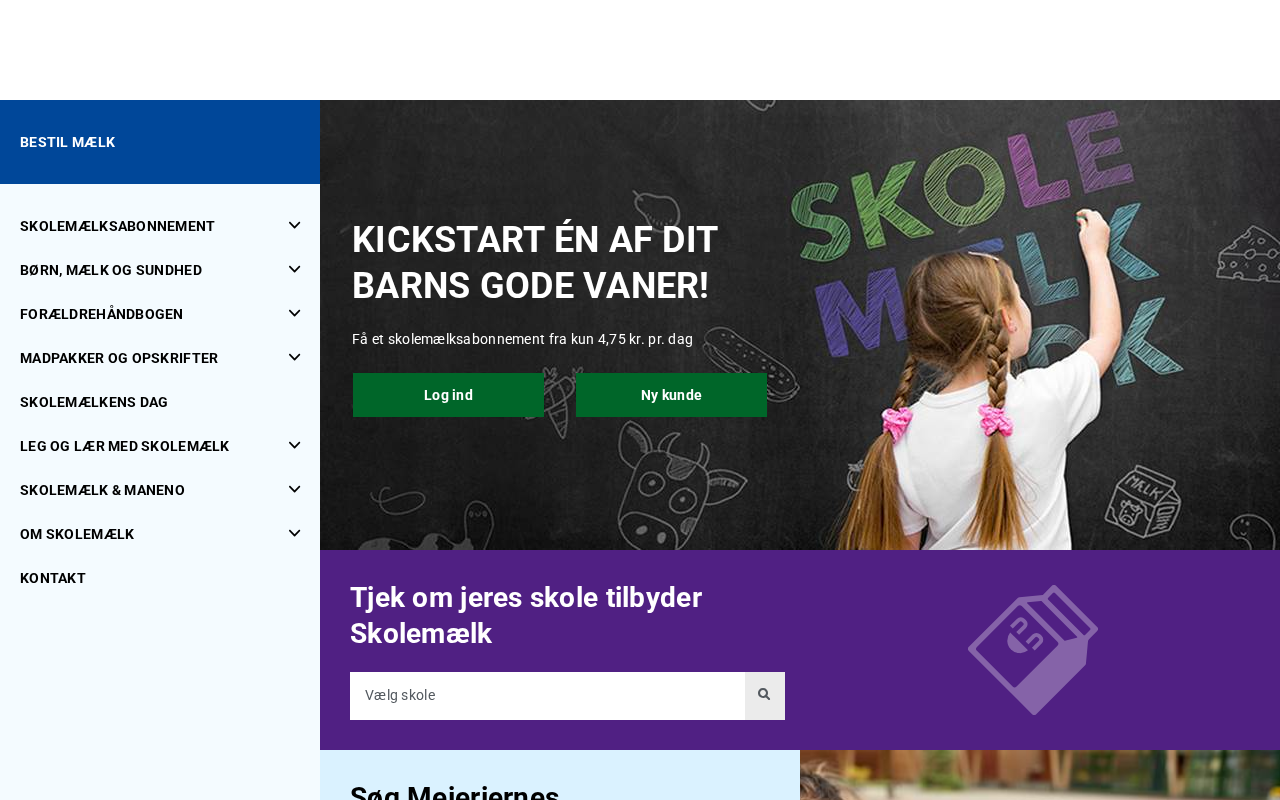Open Forældrehåndbogen menu label
1280x800 pixels.
(x=101, y=314)
